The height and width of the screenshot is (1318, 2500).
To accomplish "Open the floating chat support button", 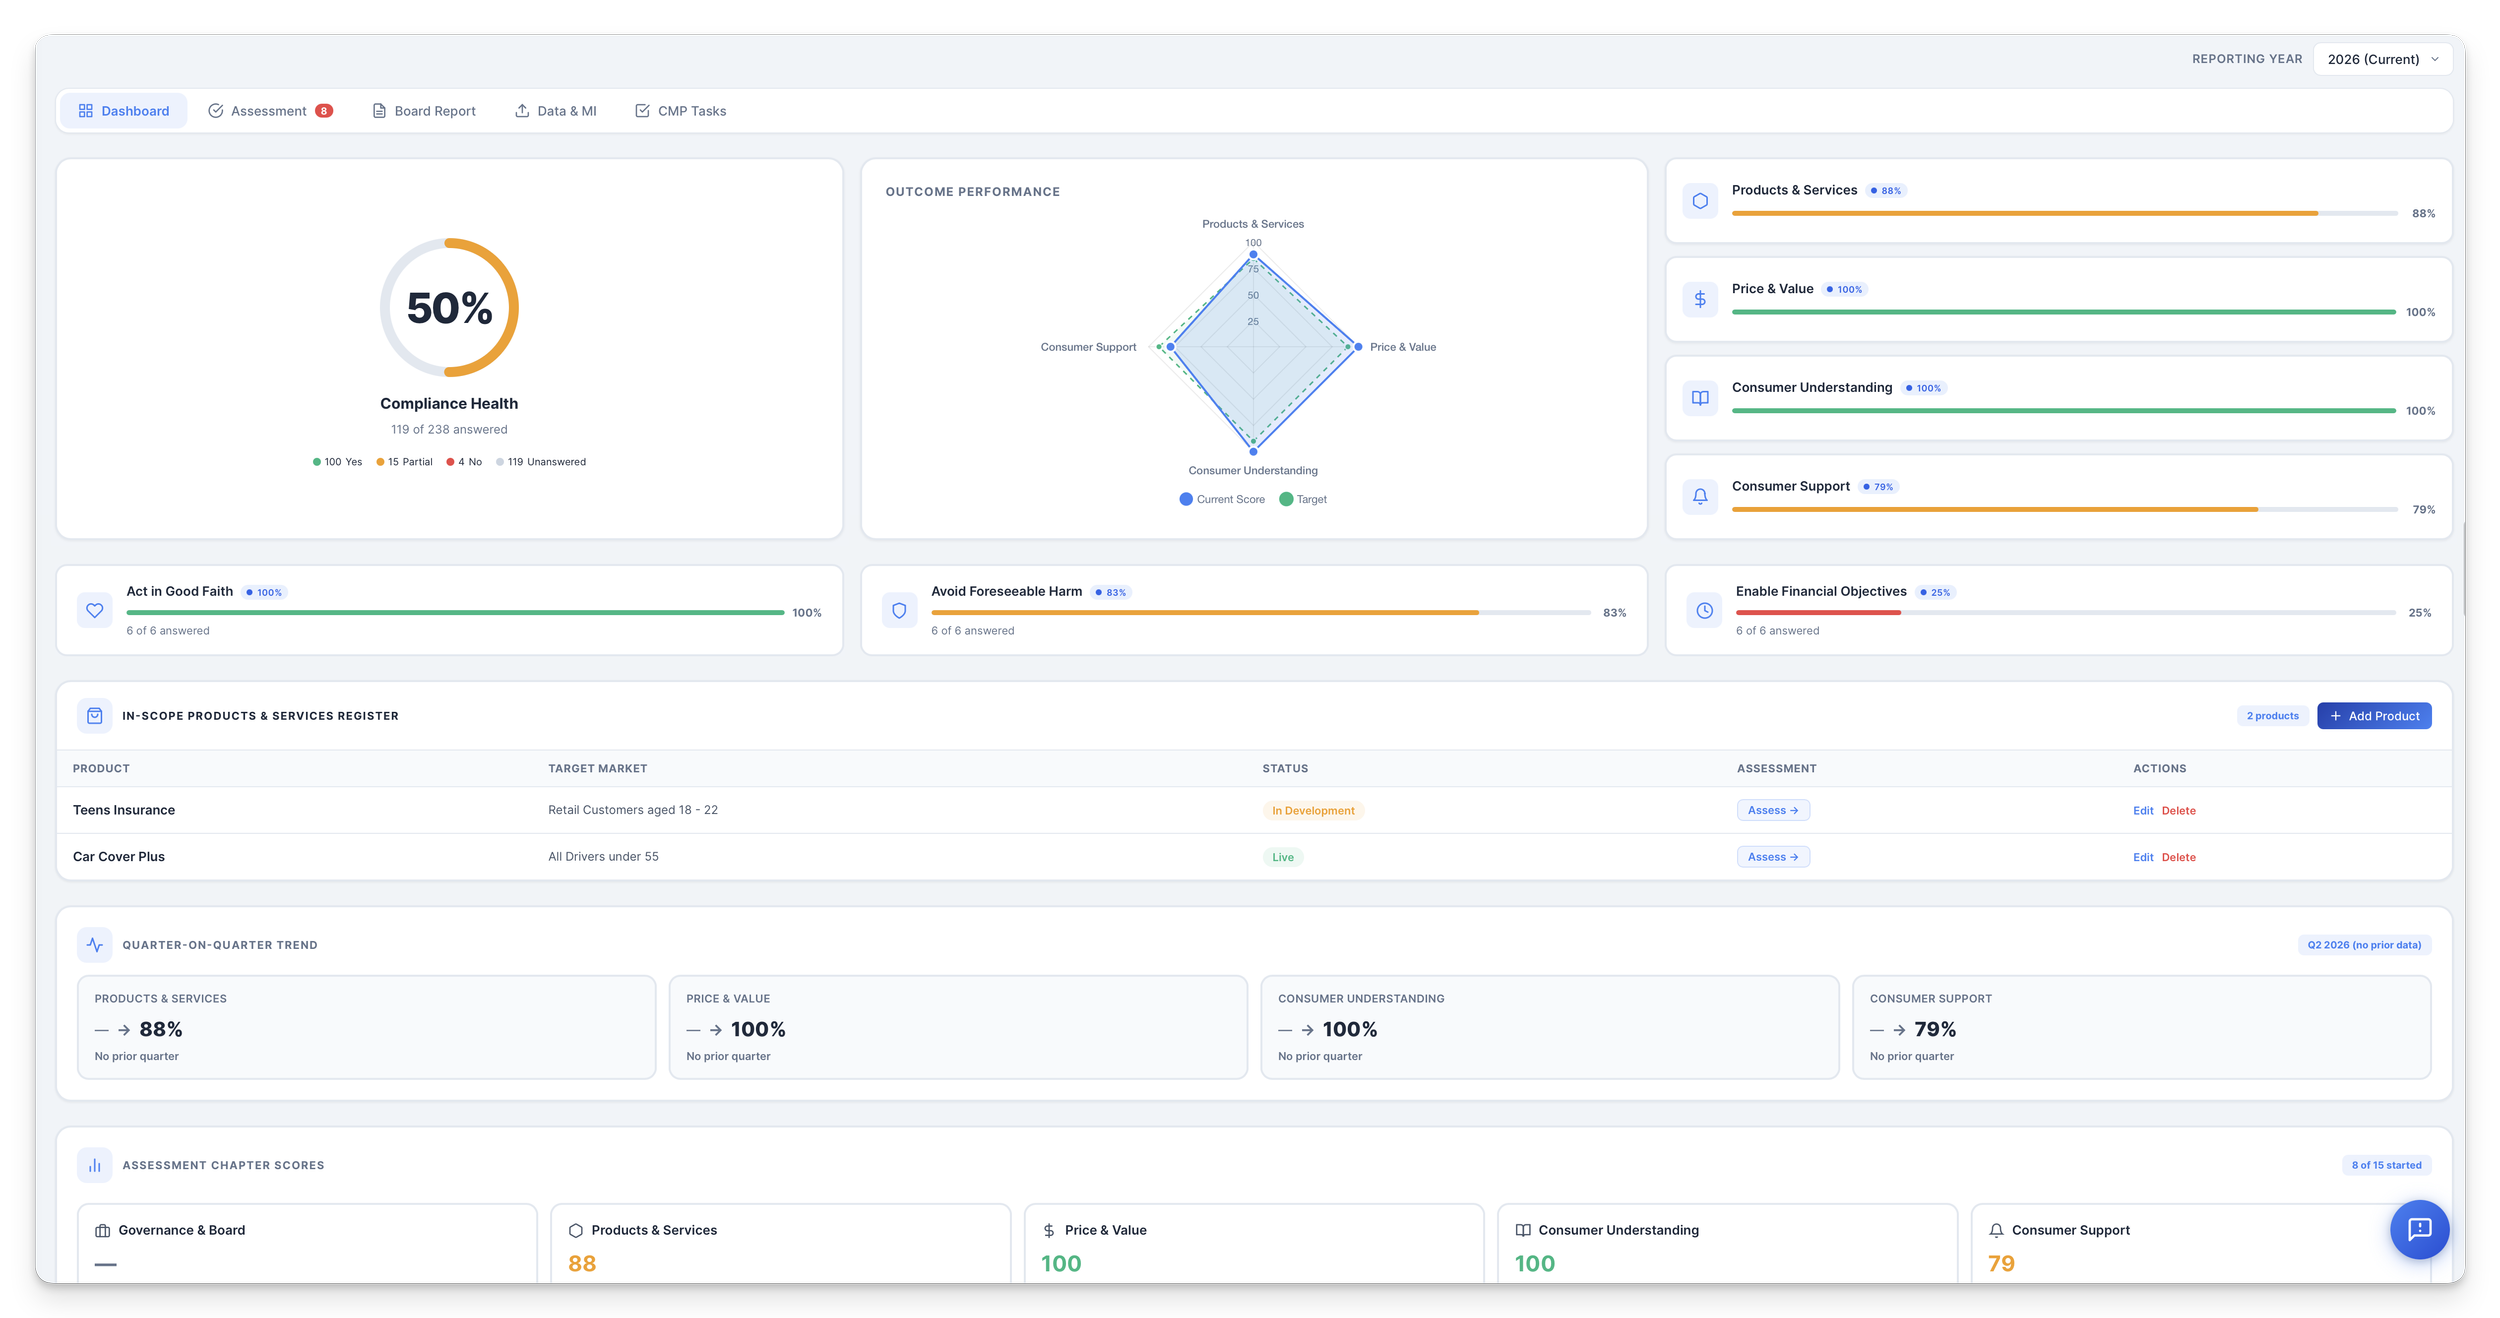I will (x=2418, y=1229).
